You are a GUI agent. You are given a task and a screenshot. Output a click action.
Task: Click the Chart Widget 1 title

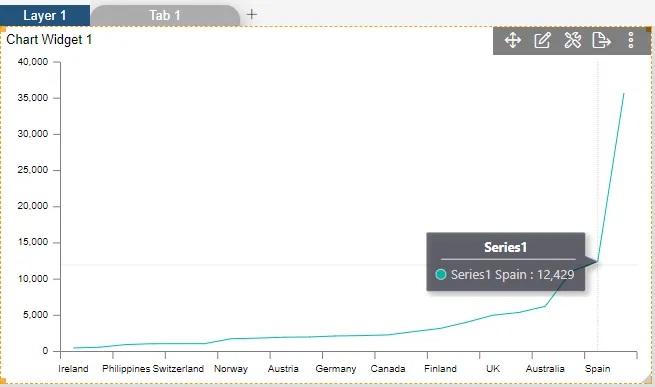tap(49, 39)
